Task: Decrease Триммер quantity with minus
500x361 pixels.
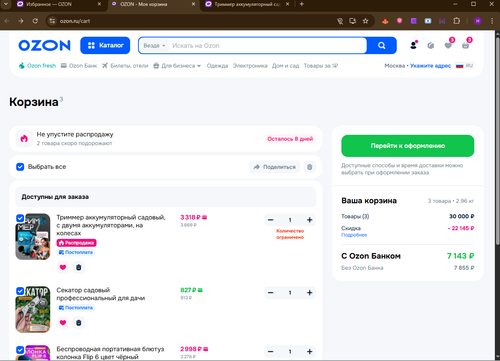Action: pos(271,220)
